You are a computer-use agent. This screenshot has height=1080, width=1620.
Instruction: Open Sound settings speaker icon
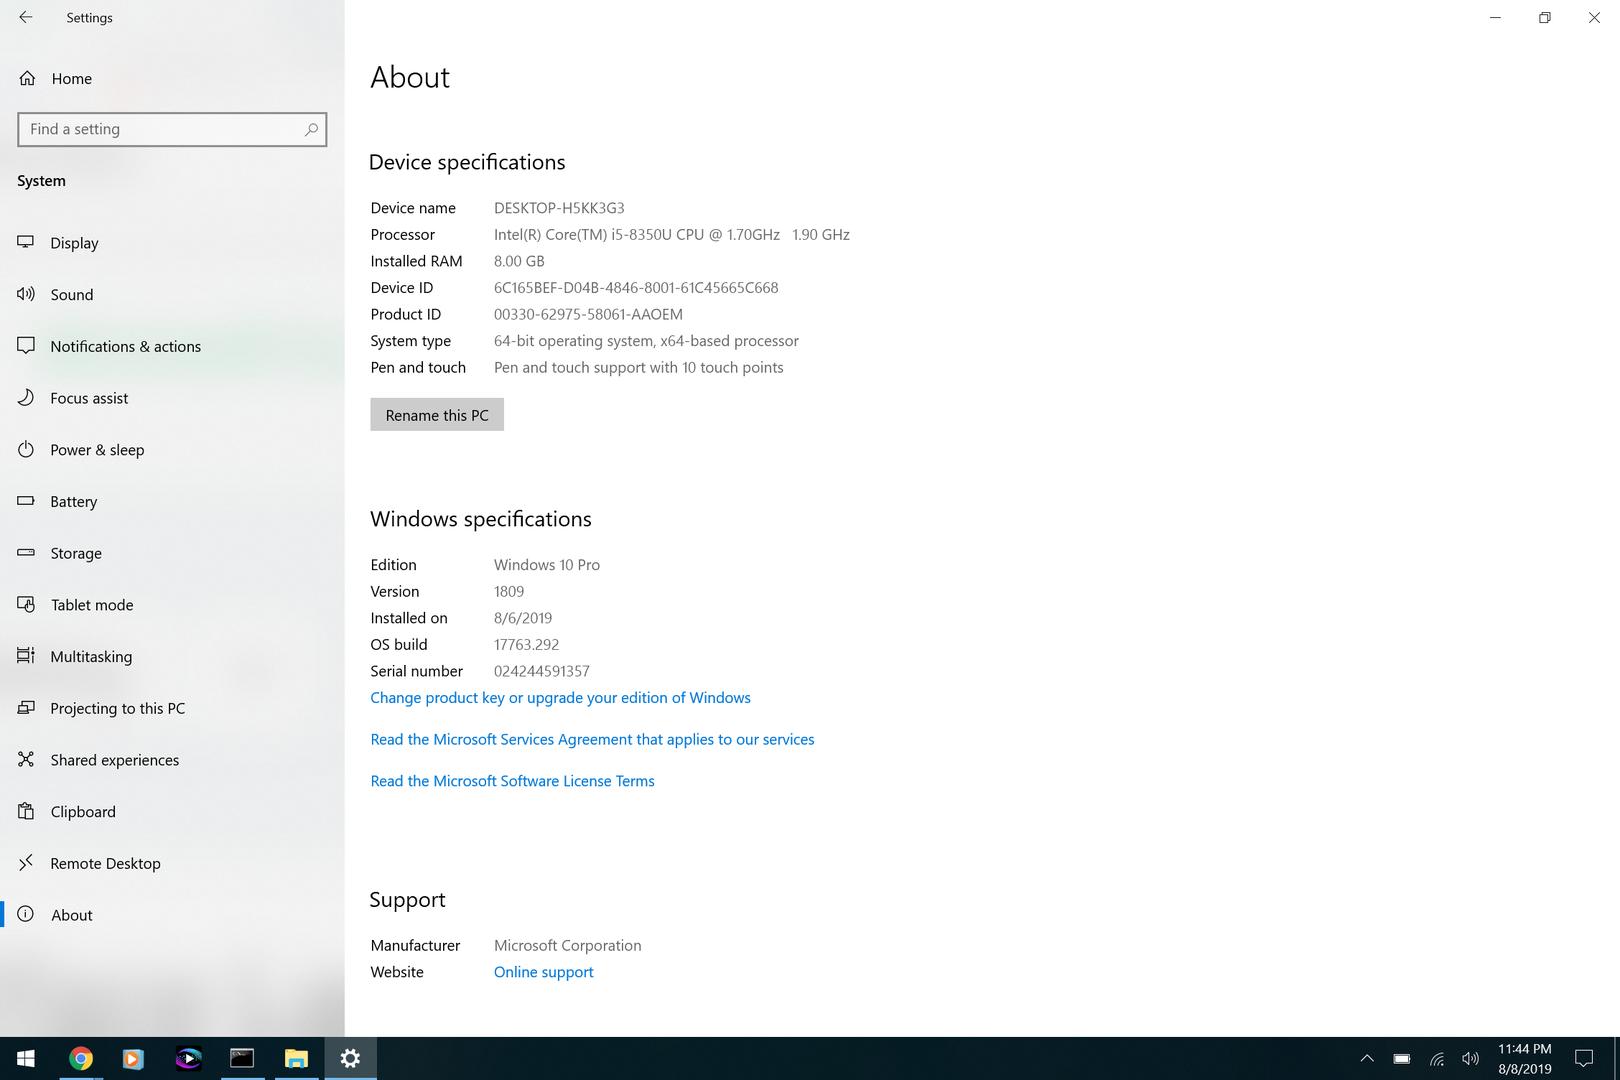(x=26, y=294)
